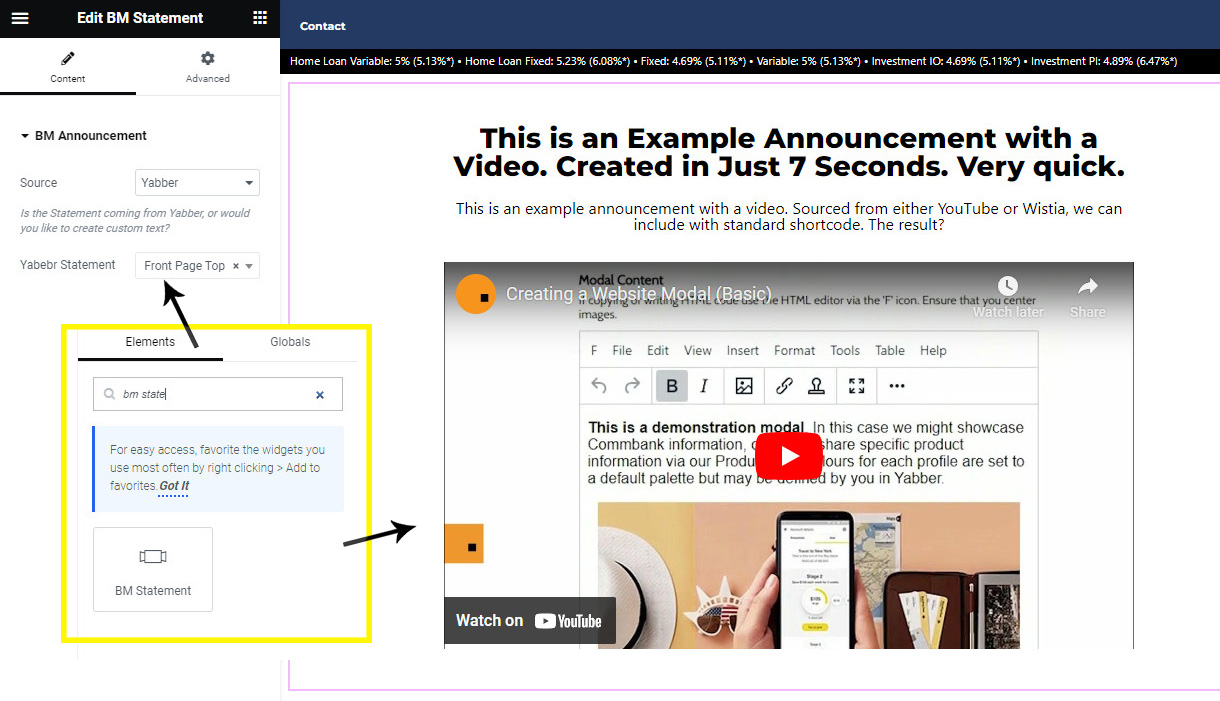Open the Source dropdown set to Yabber

pyautogui.click(x=197, y=183)
